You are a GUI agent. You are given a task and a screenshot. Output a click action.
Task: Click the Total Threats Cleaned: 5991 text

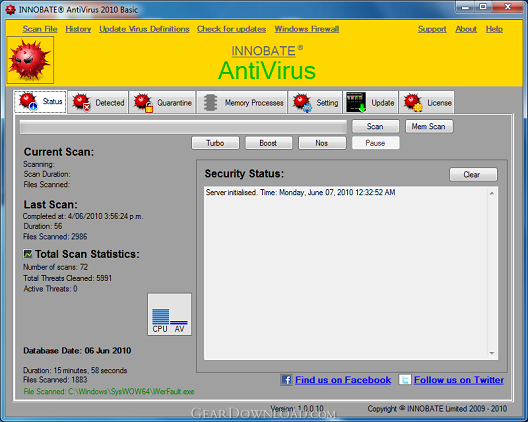point(67,278)
